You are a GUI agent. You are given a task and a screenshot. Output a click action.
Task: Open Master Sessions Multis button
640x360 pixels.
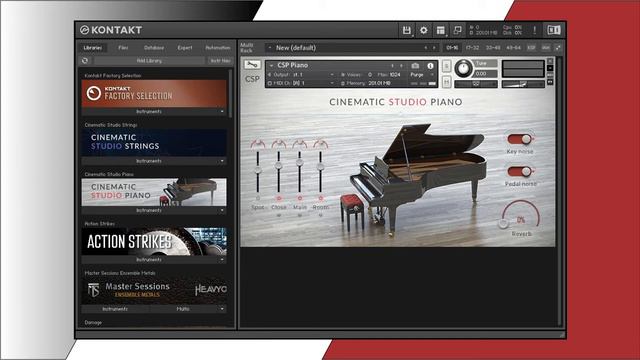tap(183, 309)
